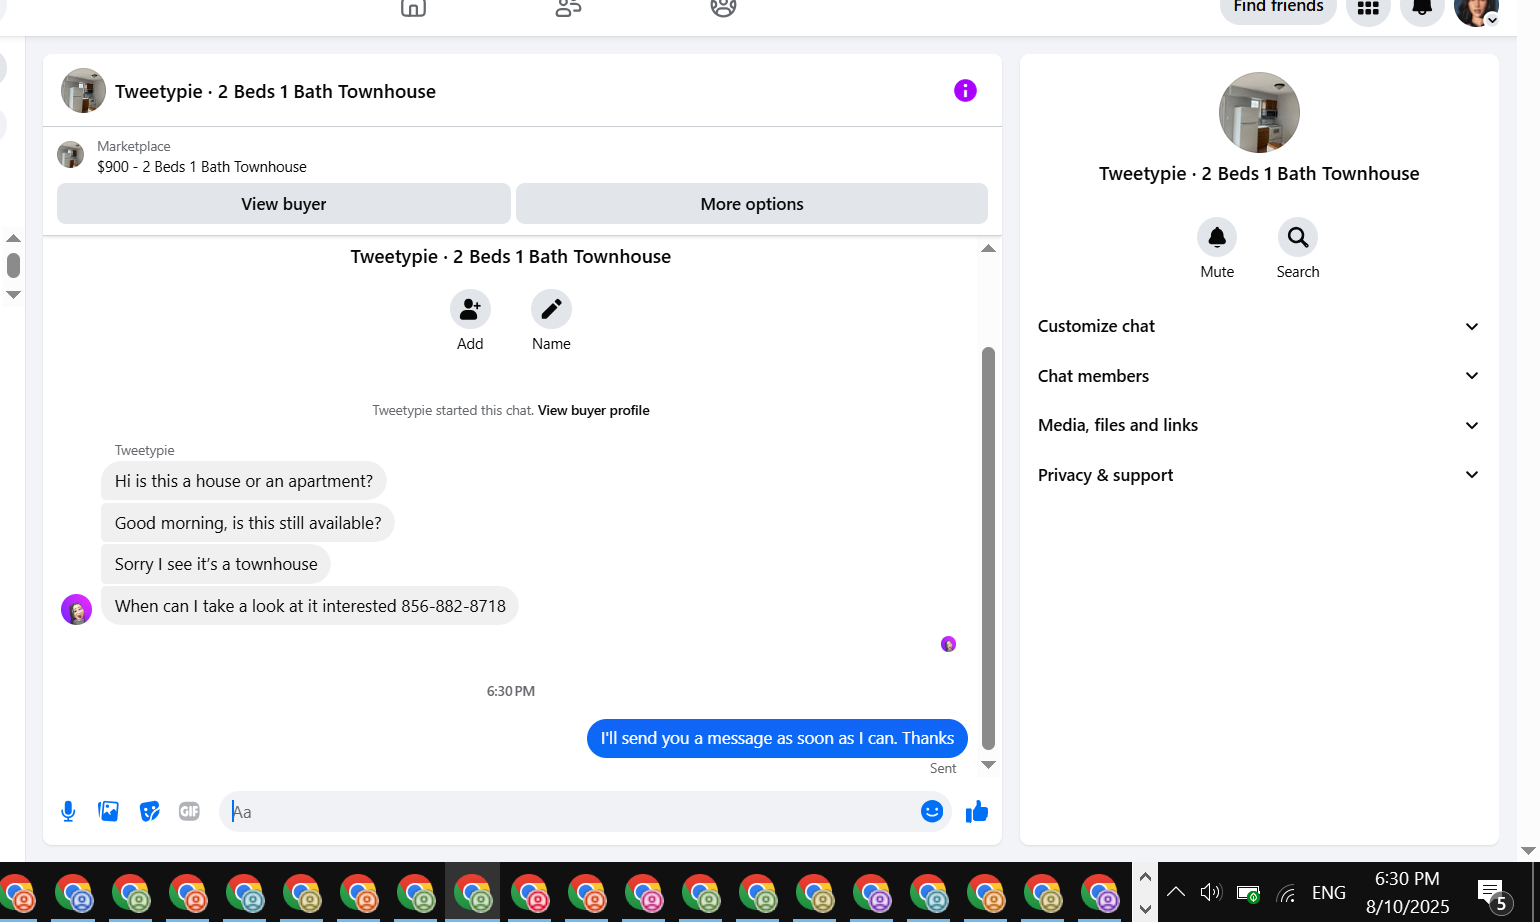Edit chat name with the pencil icon

coord(551,310)
